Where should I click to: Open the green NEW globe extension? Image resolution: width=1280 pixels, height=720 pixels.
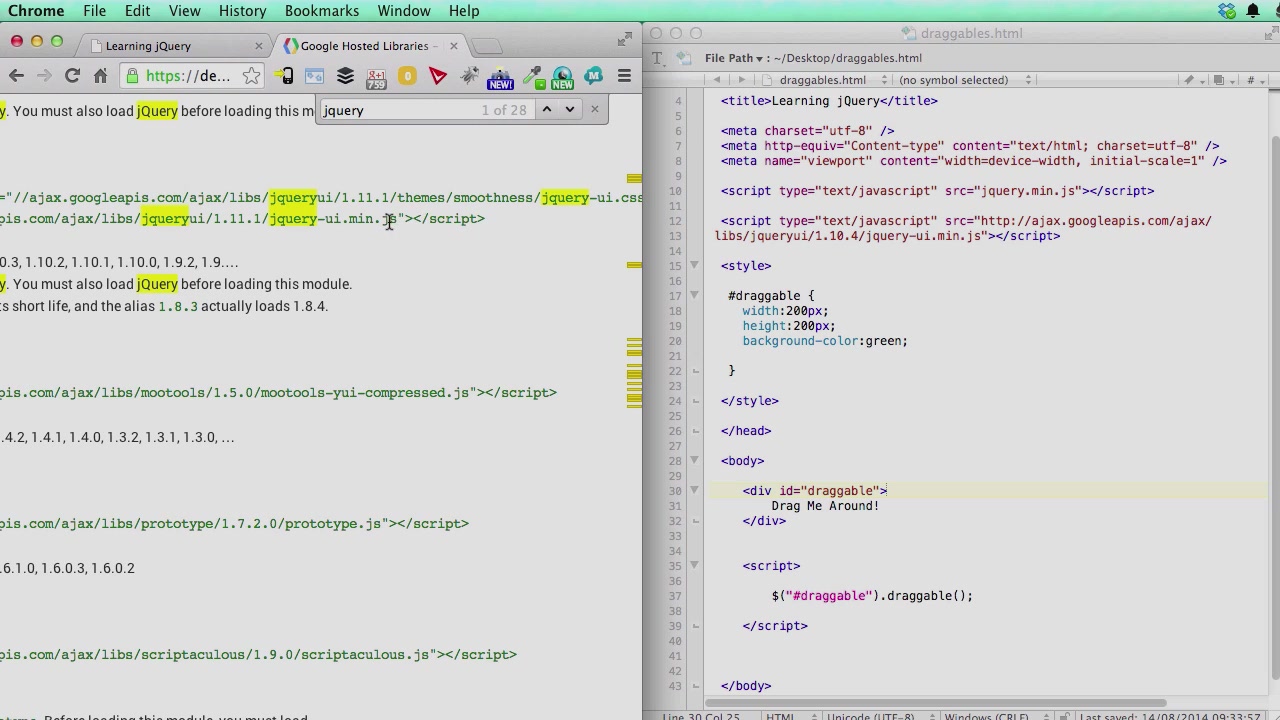(562, 77)
